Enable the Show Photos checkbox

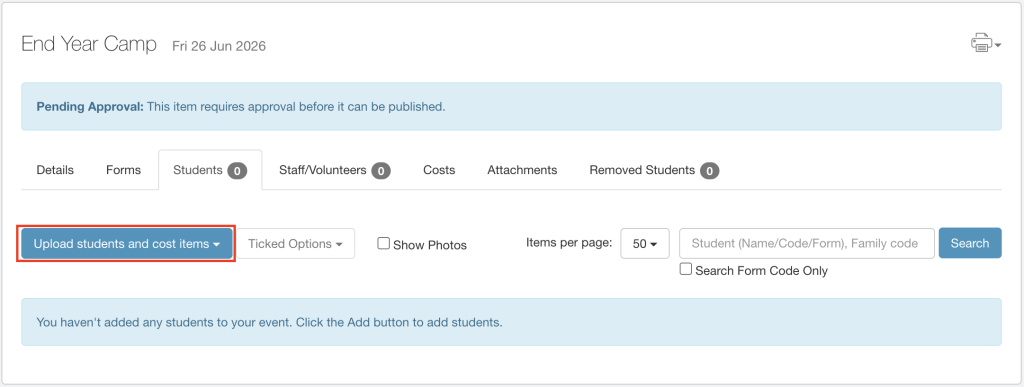pos(384,243)
